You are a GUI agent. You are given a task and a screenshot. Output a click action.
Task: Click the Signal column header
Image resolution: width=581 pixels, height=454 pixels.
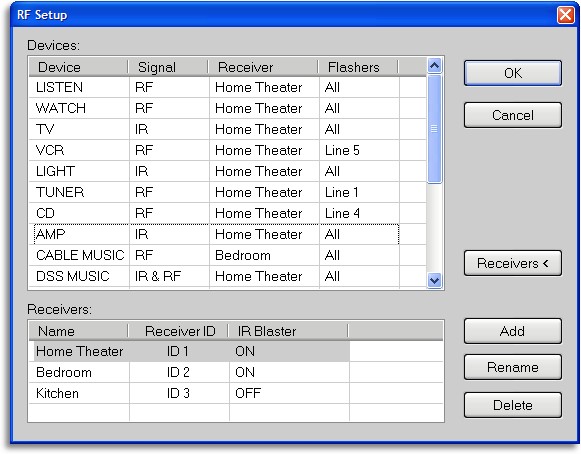tap(168, 67)
